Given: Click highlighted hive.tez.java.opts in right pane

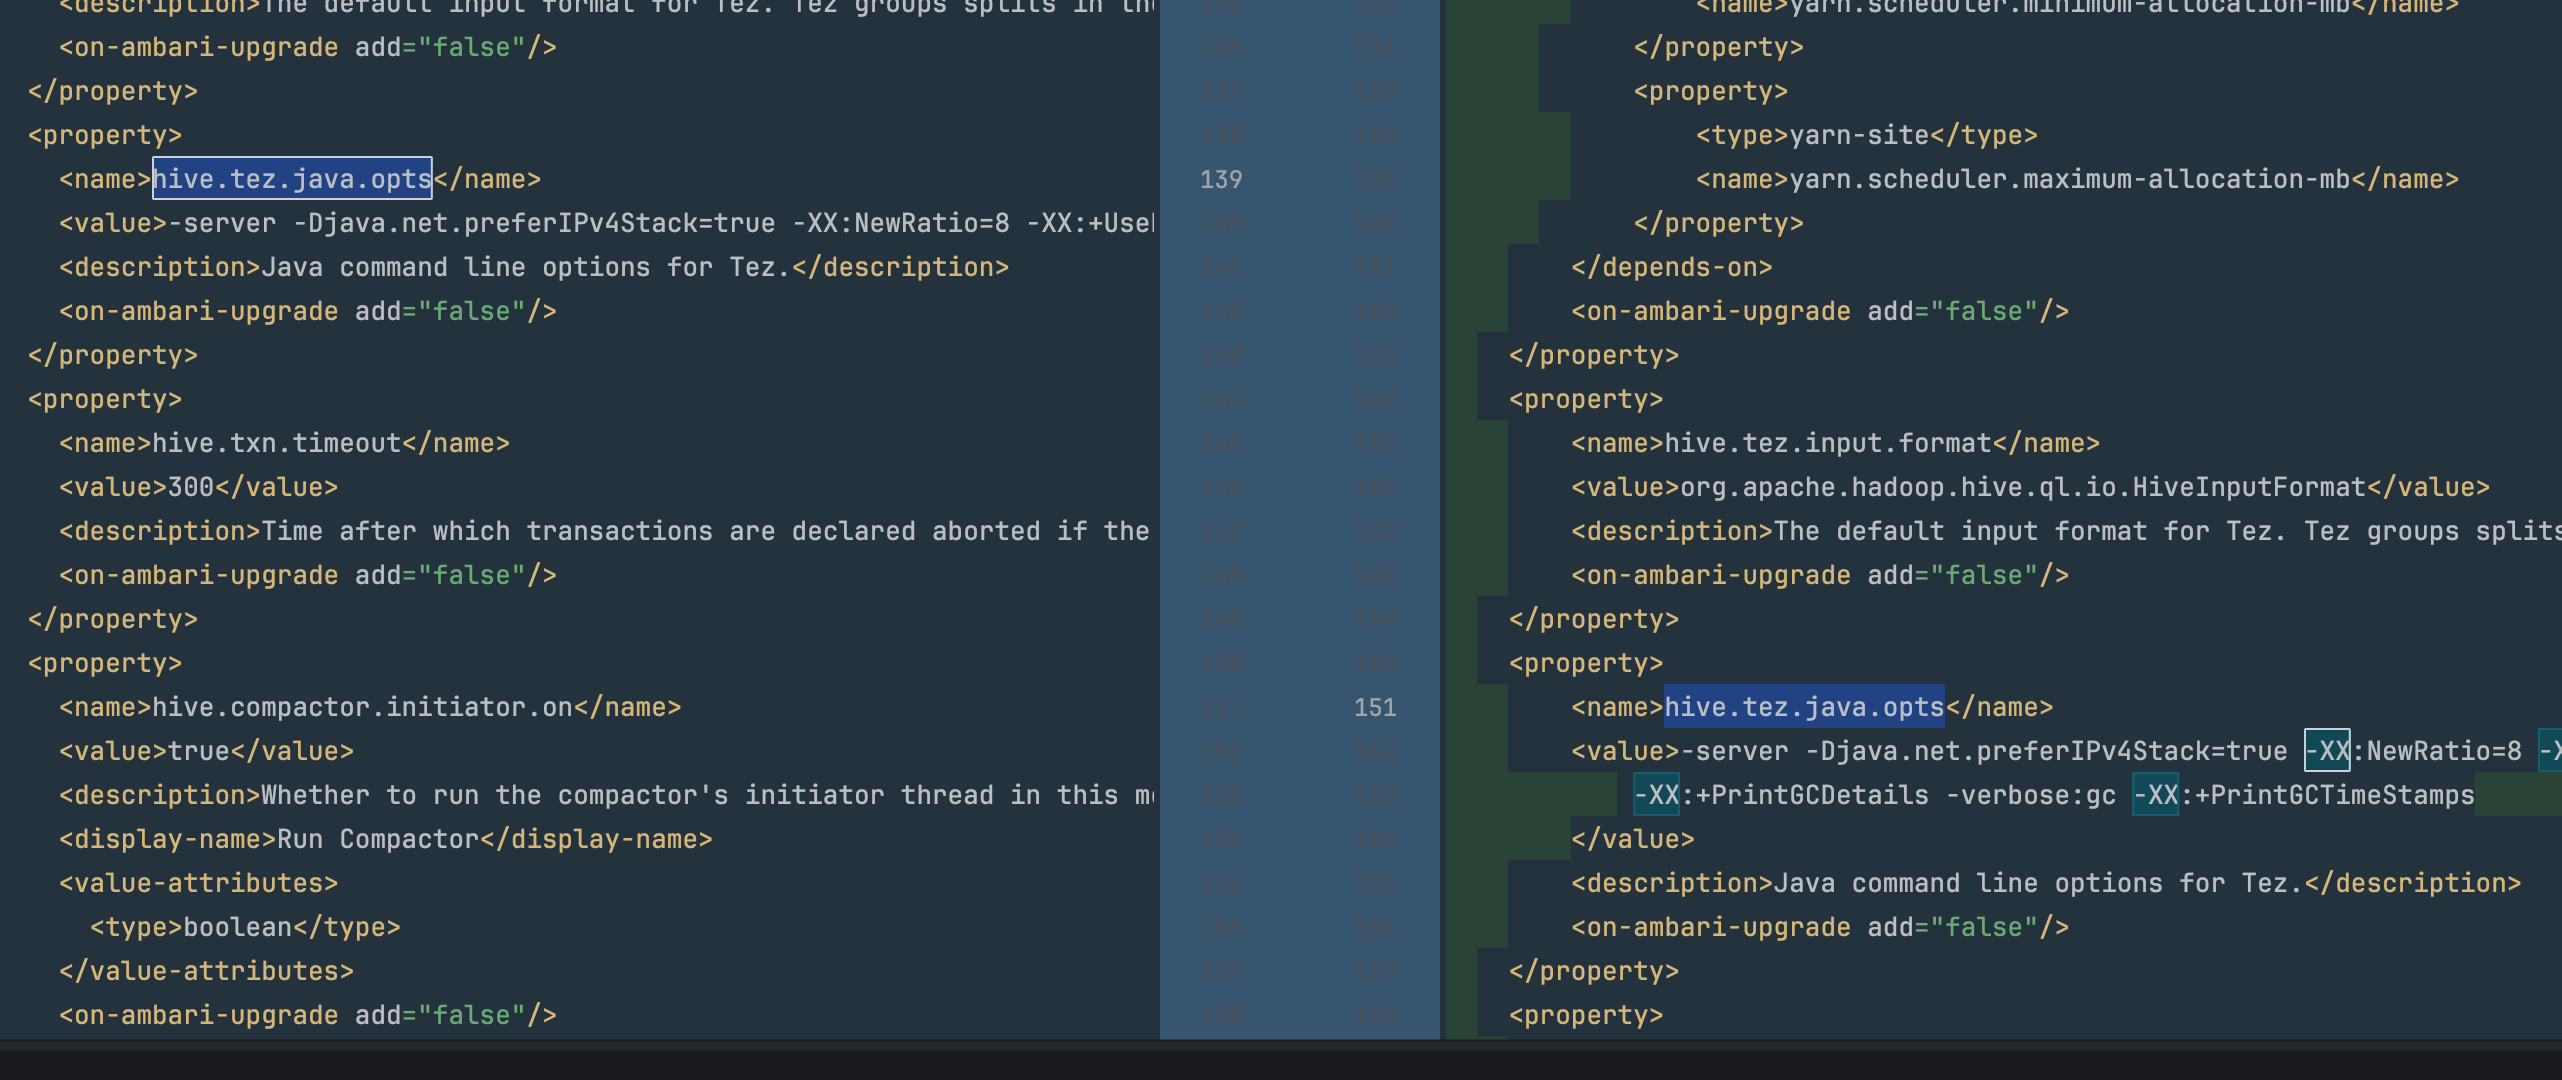Looking at the screenshot, I should click(x=1803, y=707).
